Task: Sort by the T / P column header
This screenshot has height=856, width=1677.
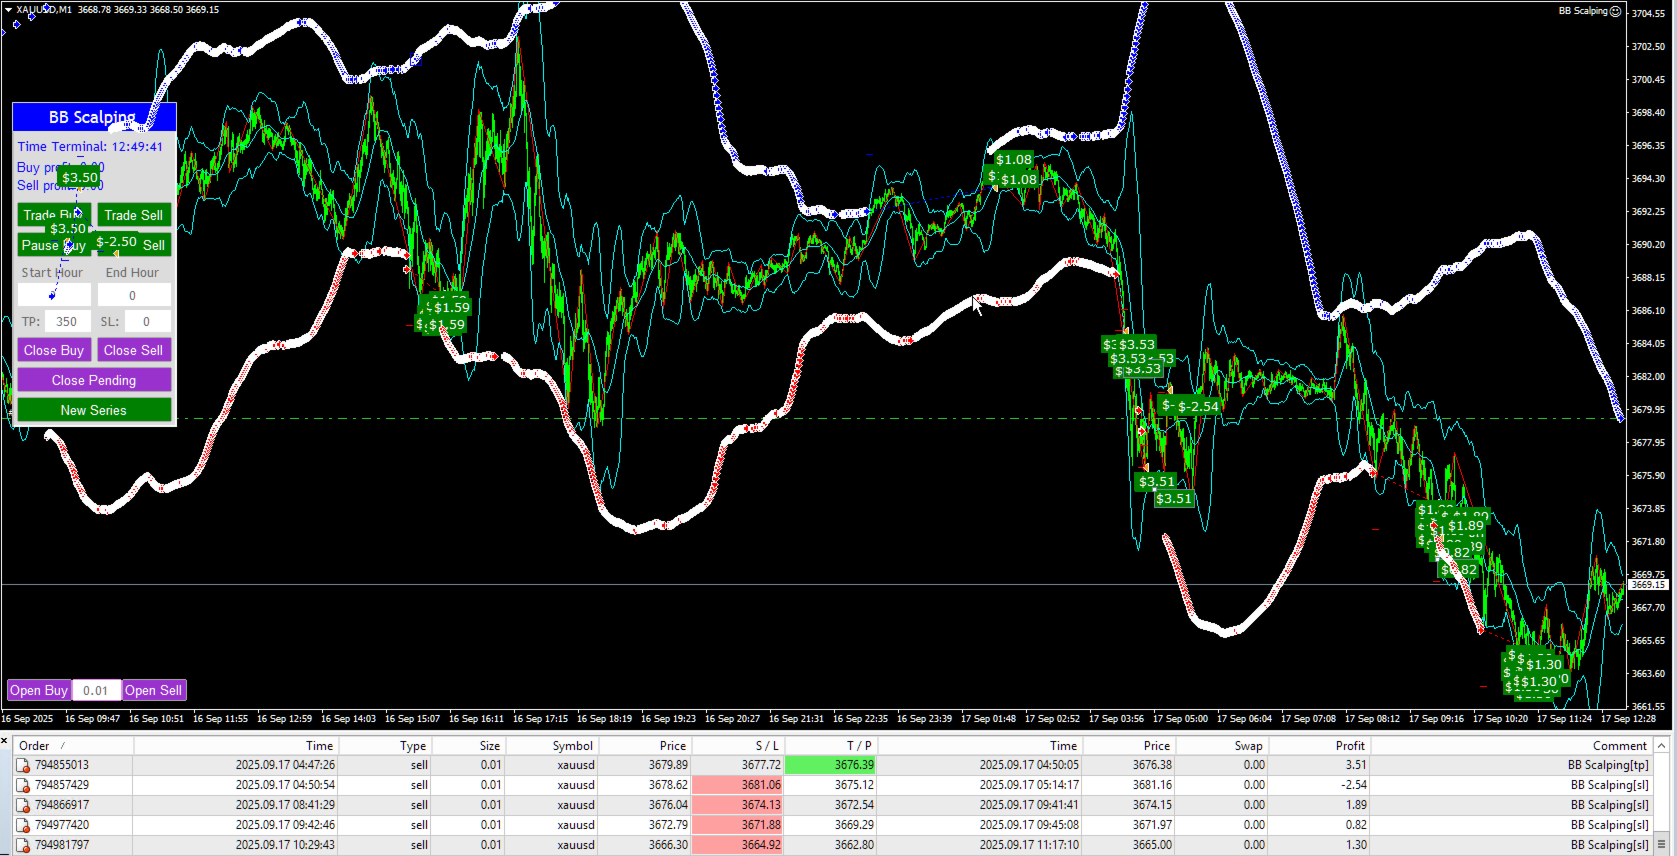Action: (x=830, y=746)
